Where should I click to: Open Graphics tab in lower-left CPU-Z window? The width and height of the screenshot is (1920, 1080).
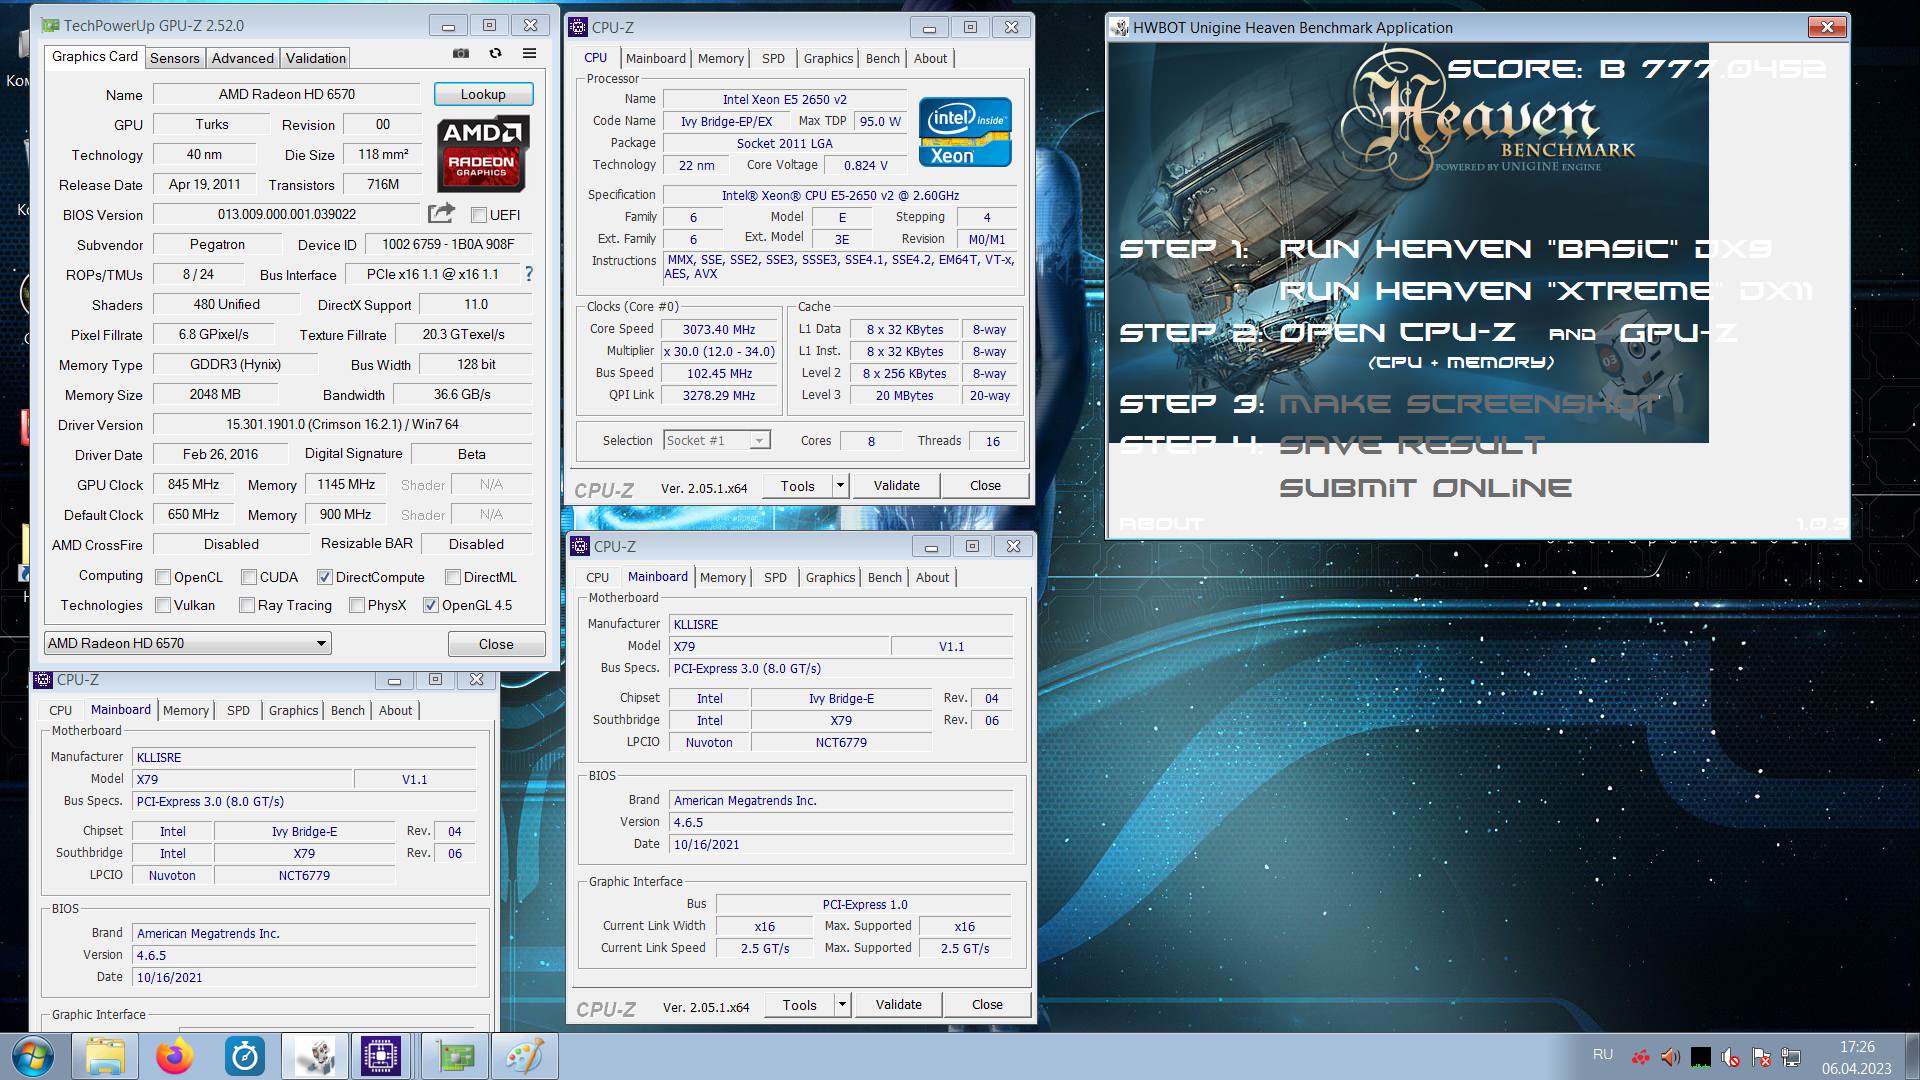pos(293,710)
